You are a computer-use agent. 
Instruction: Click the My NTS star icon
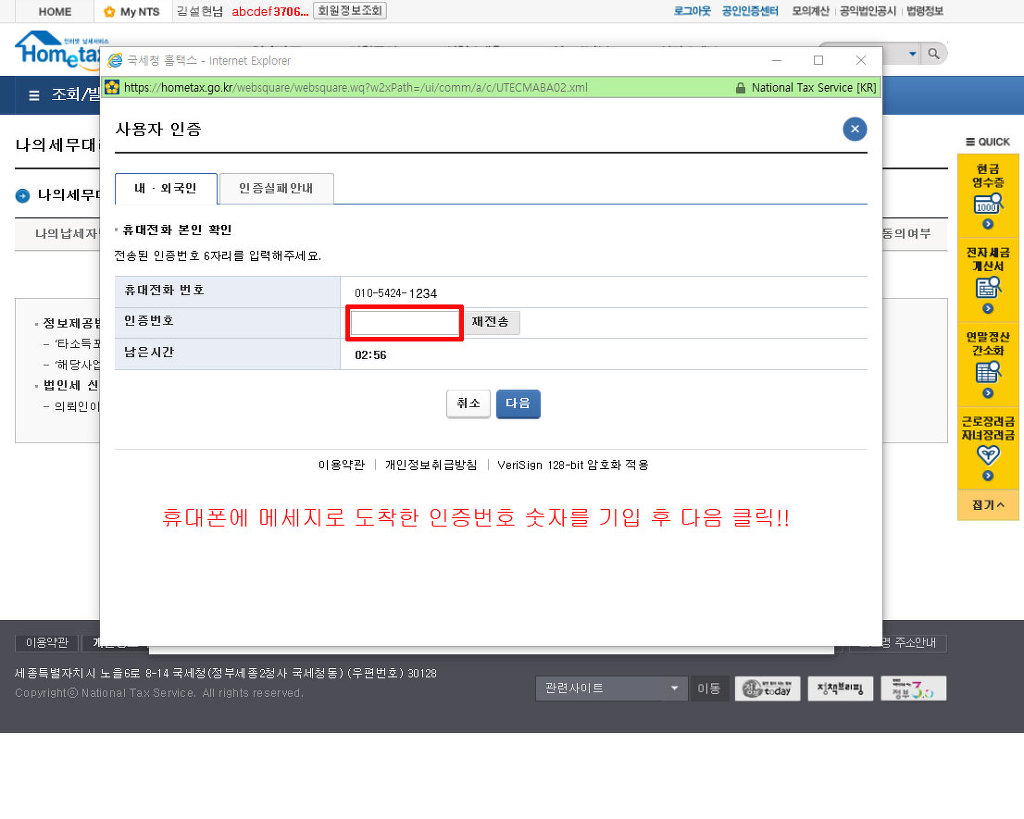tap(109, 12)
